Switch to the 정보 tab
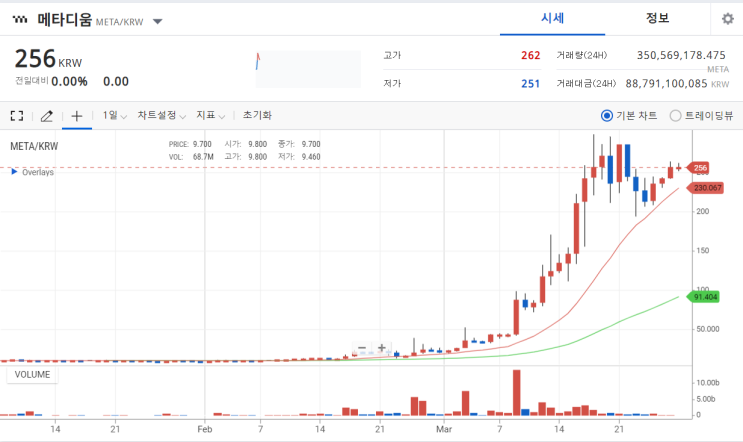743x442 pixels. [x=657, y=18]
